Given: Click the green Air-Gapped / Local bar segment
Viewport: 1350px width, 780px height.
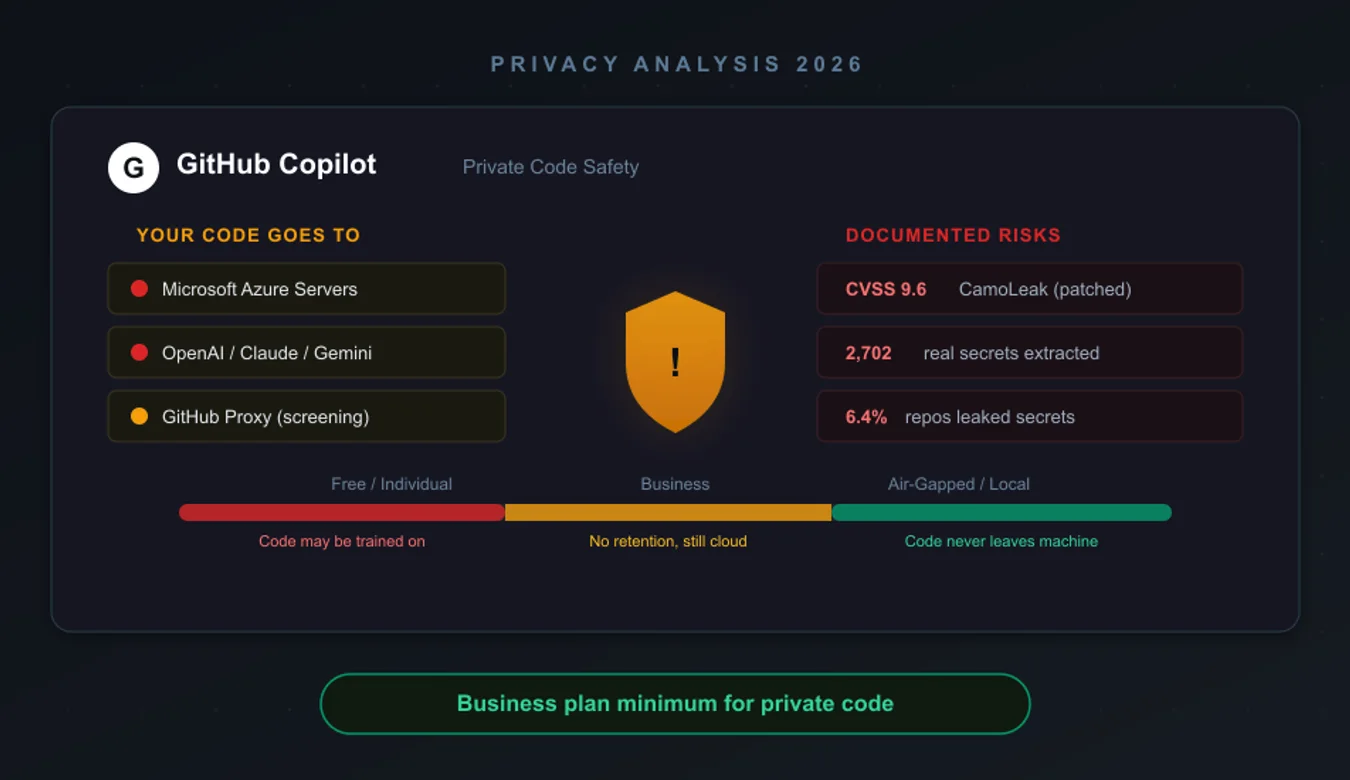Looking at the screenshot, I should point(1001,512).
